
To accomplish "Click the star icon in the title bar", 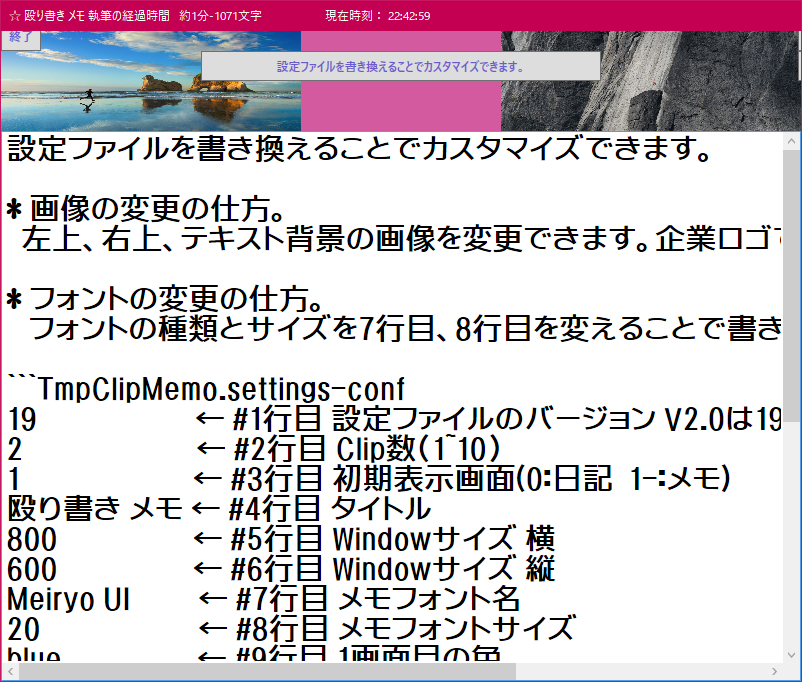I will pyautogui.click(x=15, y=16).
